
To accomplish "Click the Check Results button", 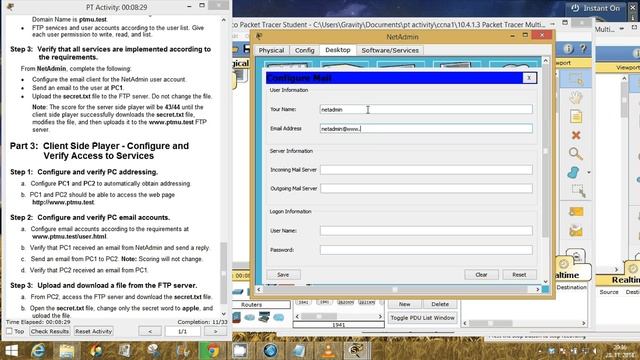I will click(x=50, y=331).
